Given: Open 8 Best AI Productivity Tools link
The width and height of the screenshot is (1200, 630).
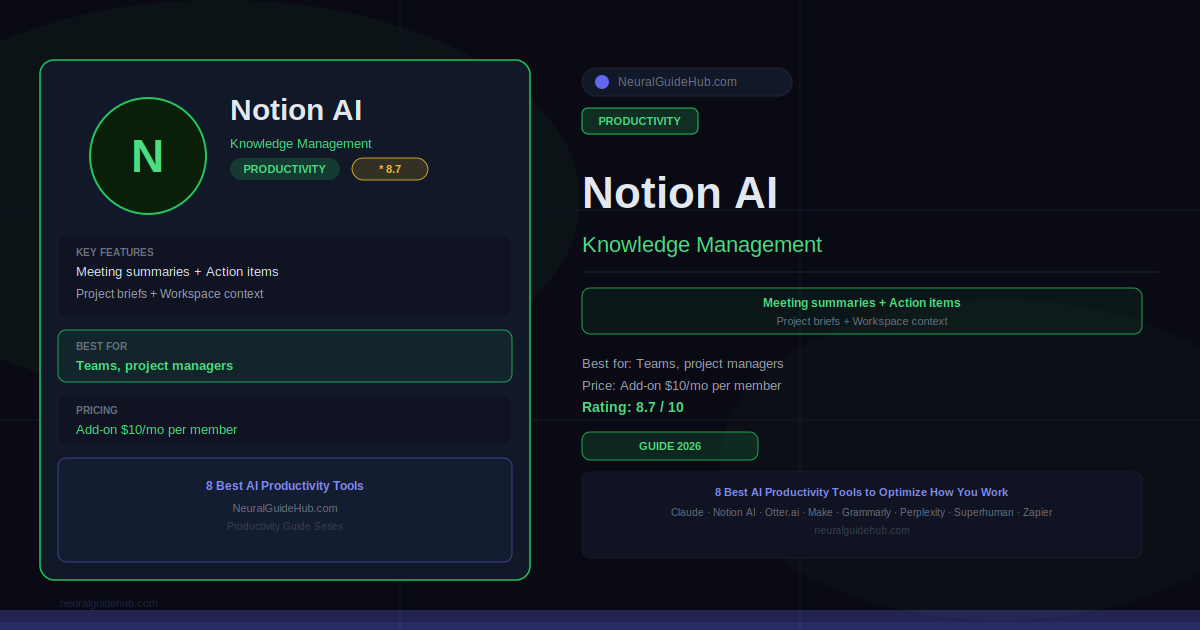Looking at the screenshot, I should (x=285, y=486).
